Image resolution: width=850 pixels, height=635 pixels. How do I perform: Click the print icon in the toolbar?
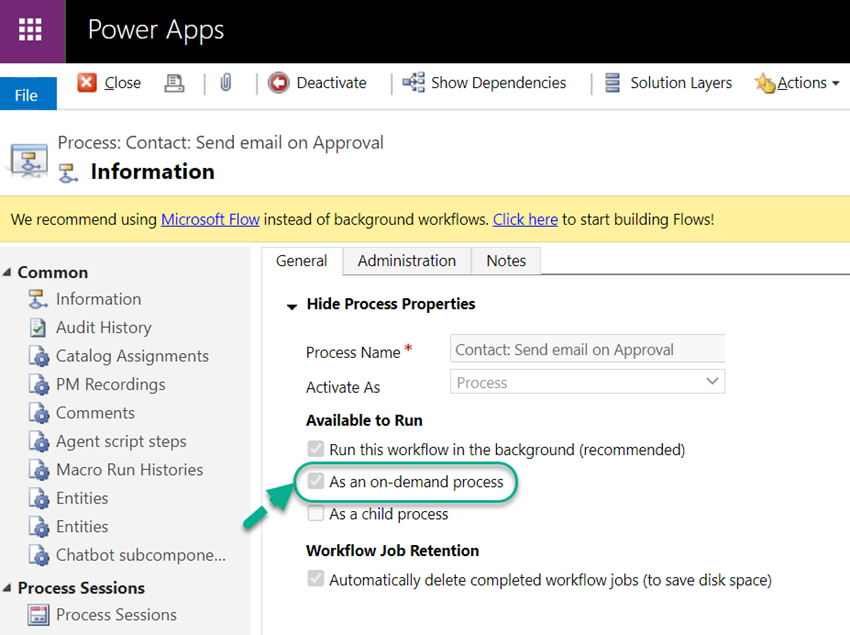174,83
